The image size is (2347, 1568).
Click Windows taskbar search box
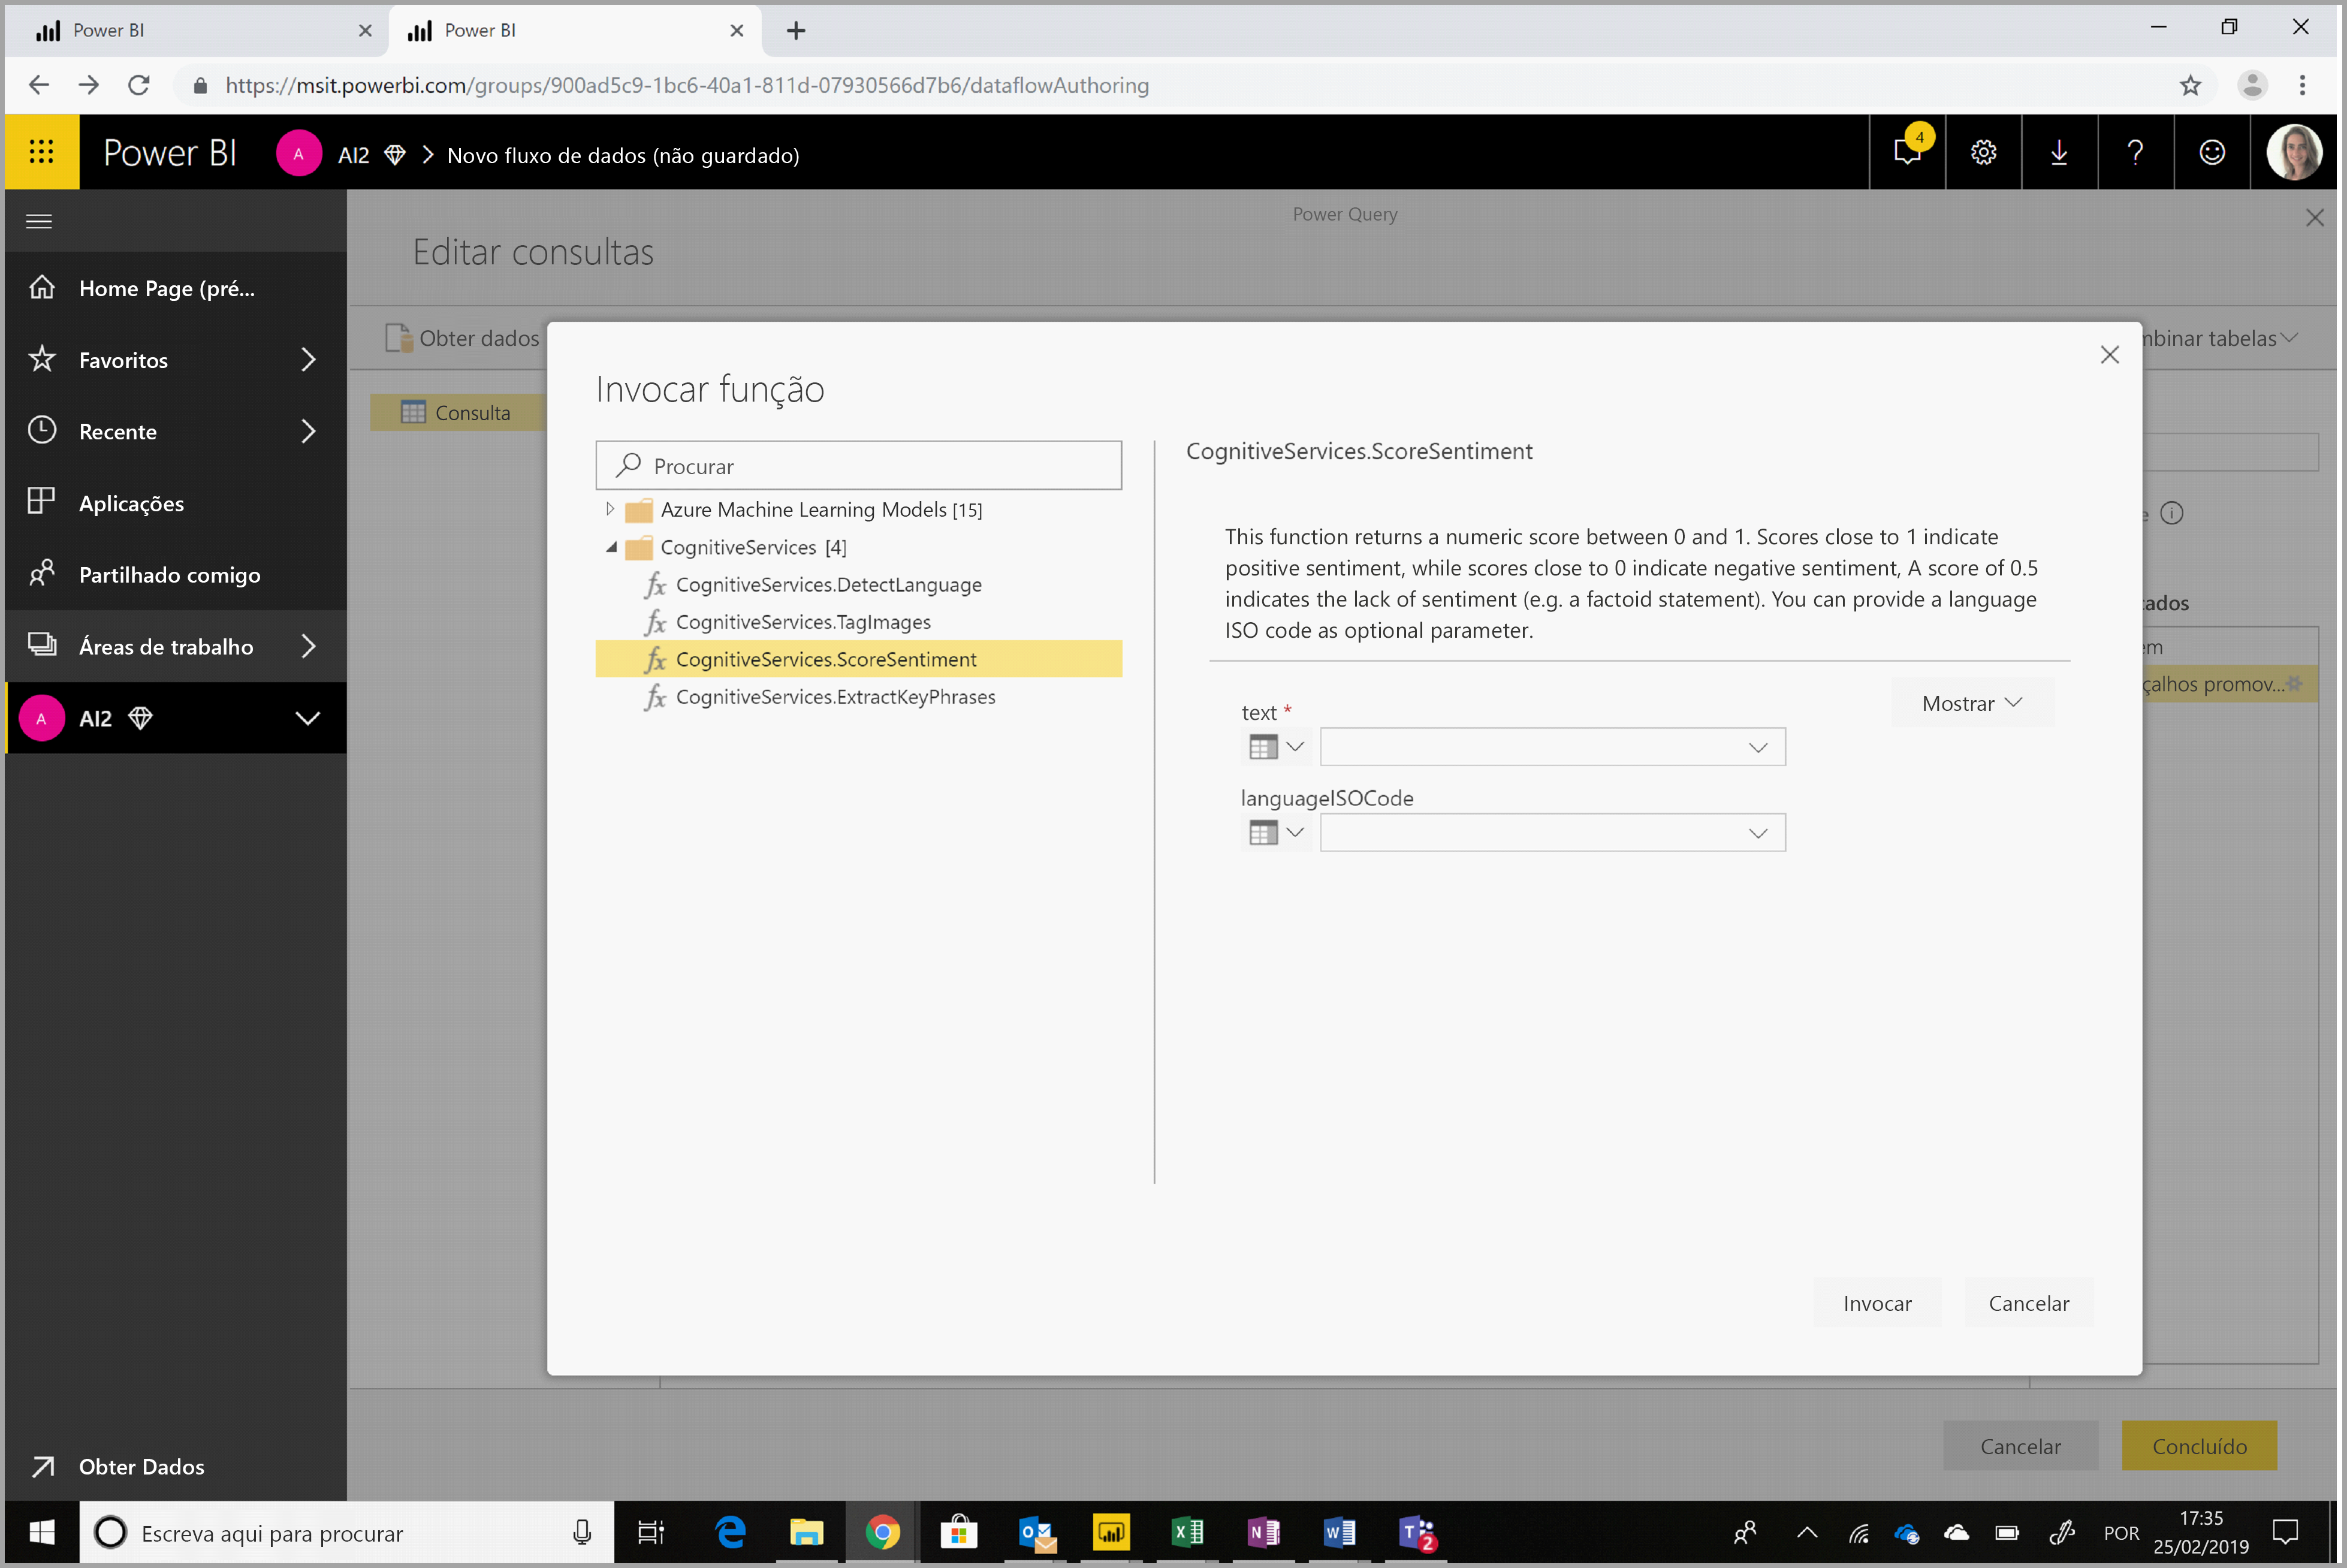(x=346, y=1532)
